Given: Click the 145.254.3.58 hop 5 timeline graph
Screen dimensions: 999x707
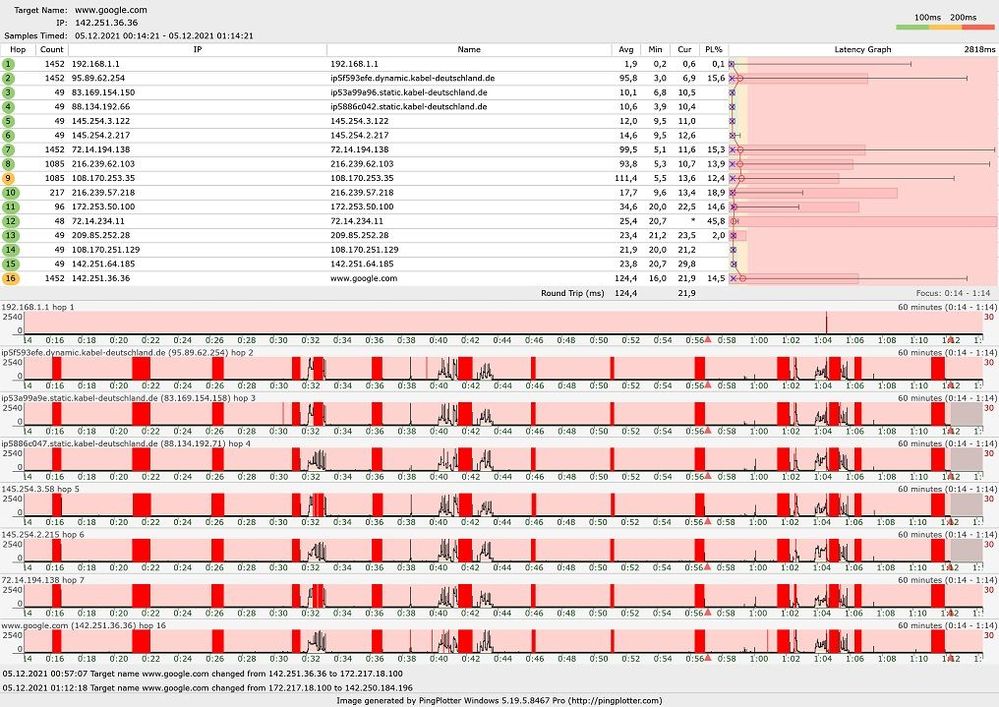Looking at the screenshot, I should click(504, 505).
